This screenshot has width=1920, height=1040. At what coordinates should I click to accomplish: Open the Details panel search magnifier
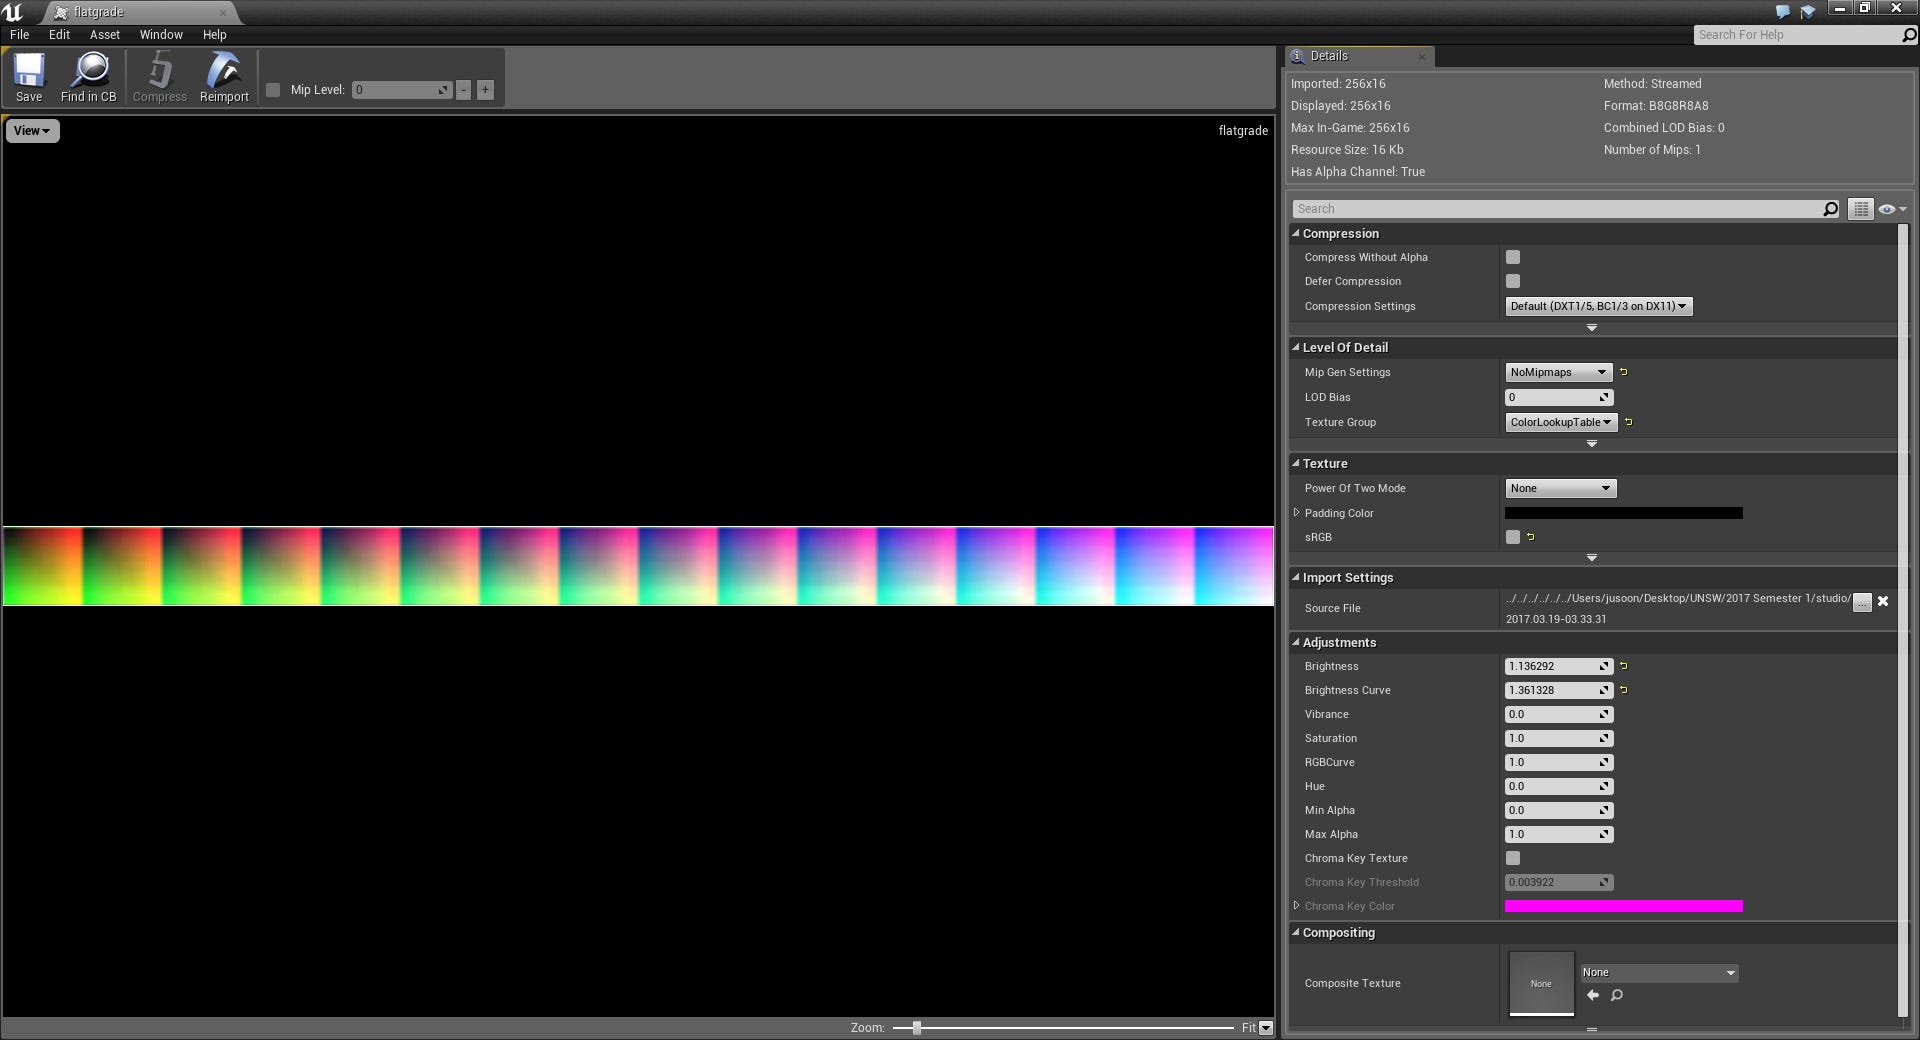coord(1830,208)
